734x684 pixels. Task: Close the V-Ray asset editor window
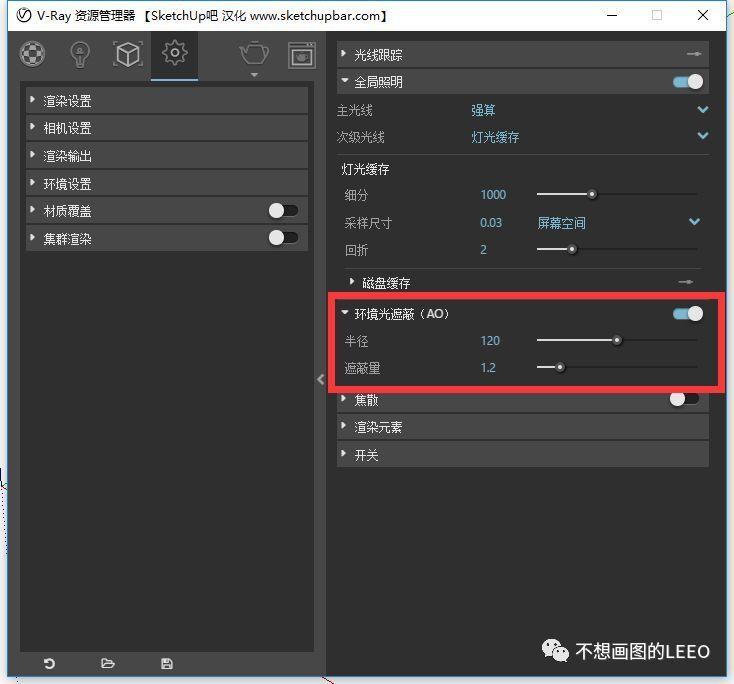tap(703, 15)
